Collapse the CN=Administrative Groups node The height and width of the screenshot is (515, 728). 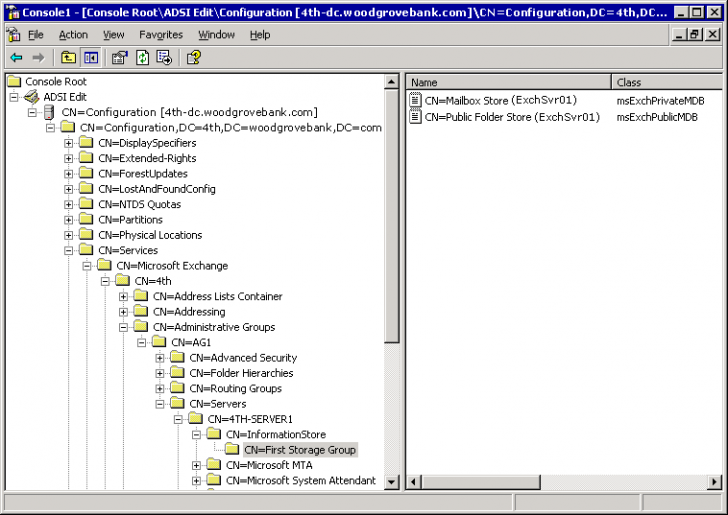click(124, 327)
